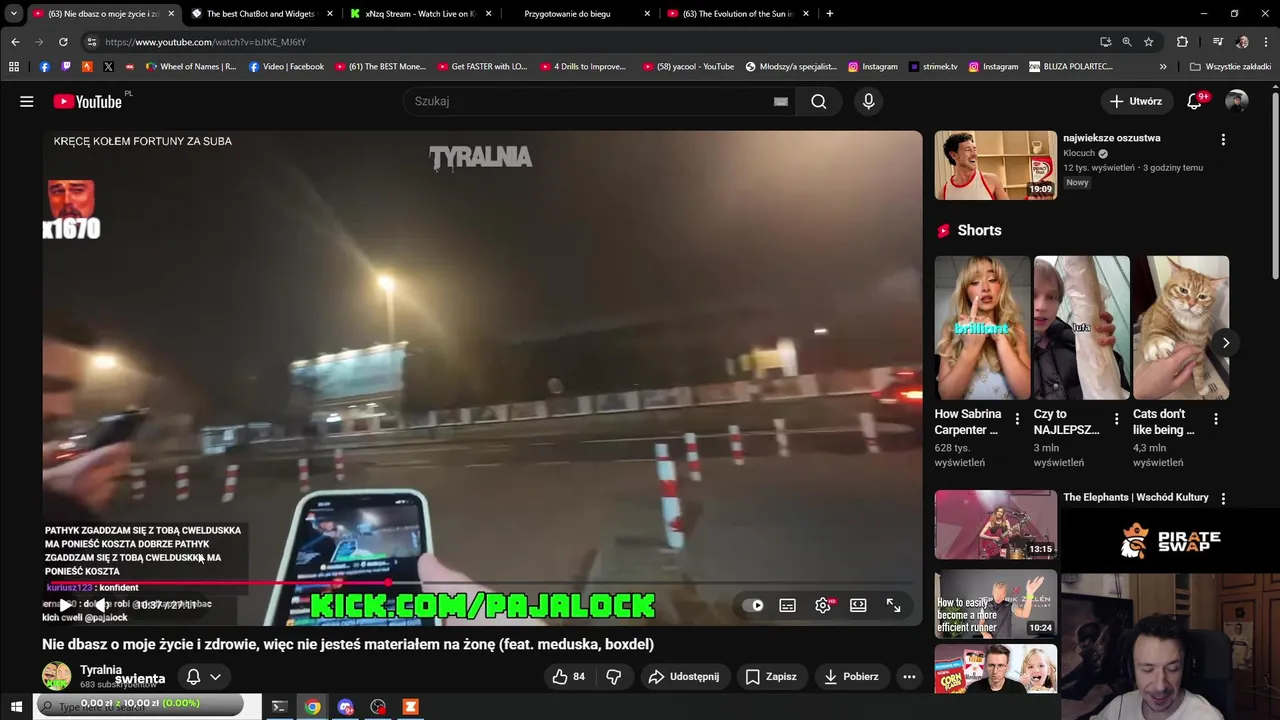Open video player settings gear
This screenshot has height=720, width=1280.
(823, 605)
